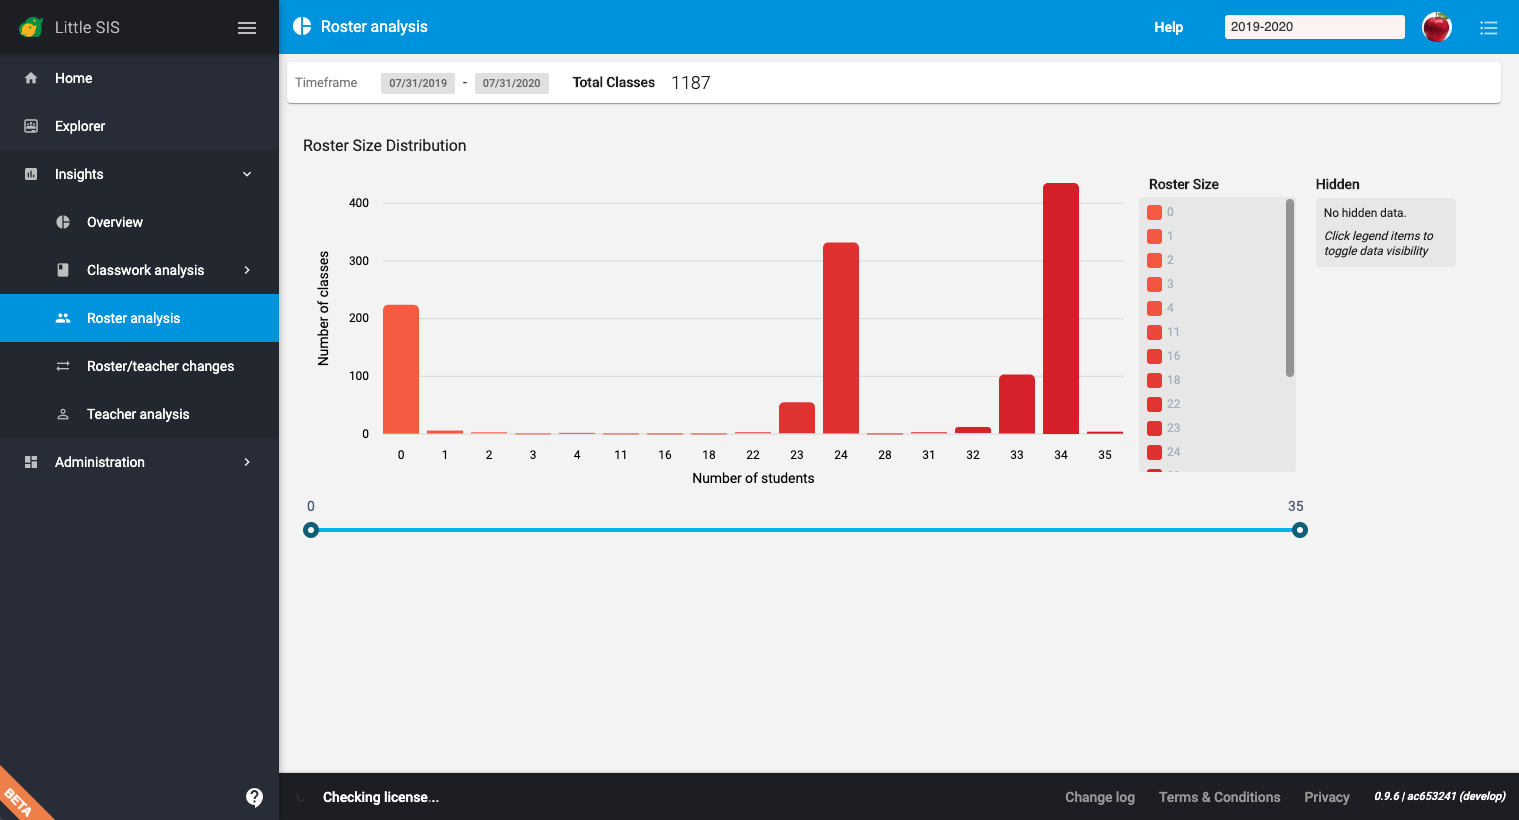
Task: Go to Roster/teacher changes
Action: (160, 366)
